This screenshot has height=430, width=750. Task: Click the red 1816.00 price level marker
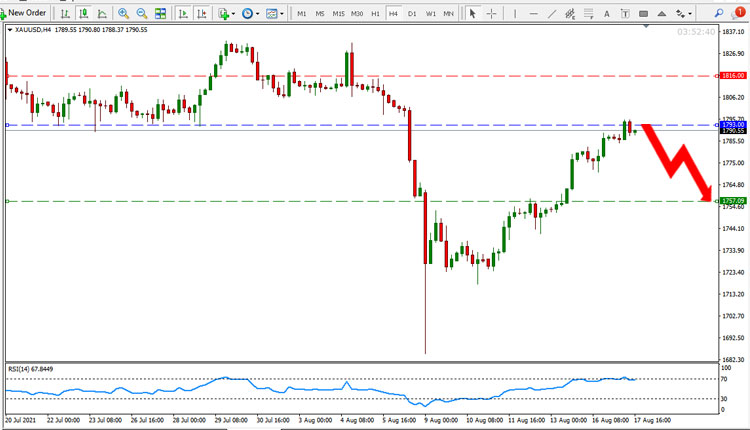click(733, 76)
